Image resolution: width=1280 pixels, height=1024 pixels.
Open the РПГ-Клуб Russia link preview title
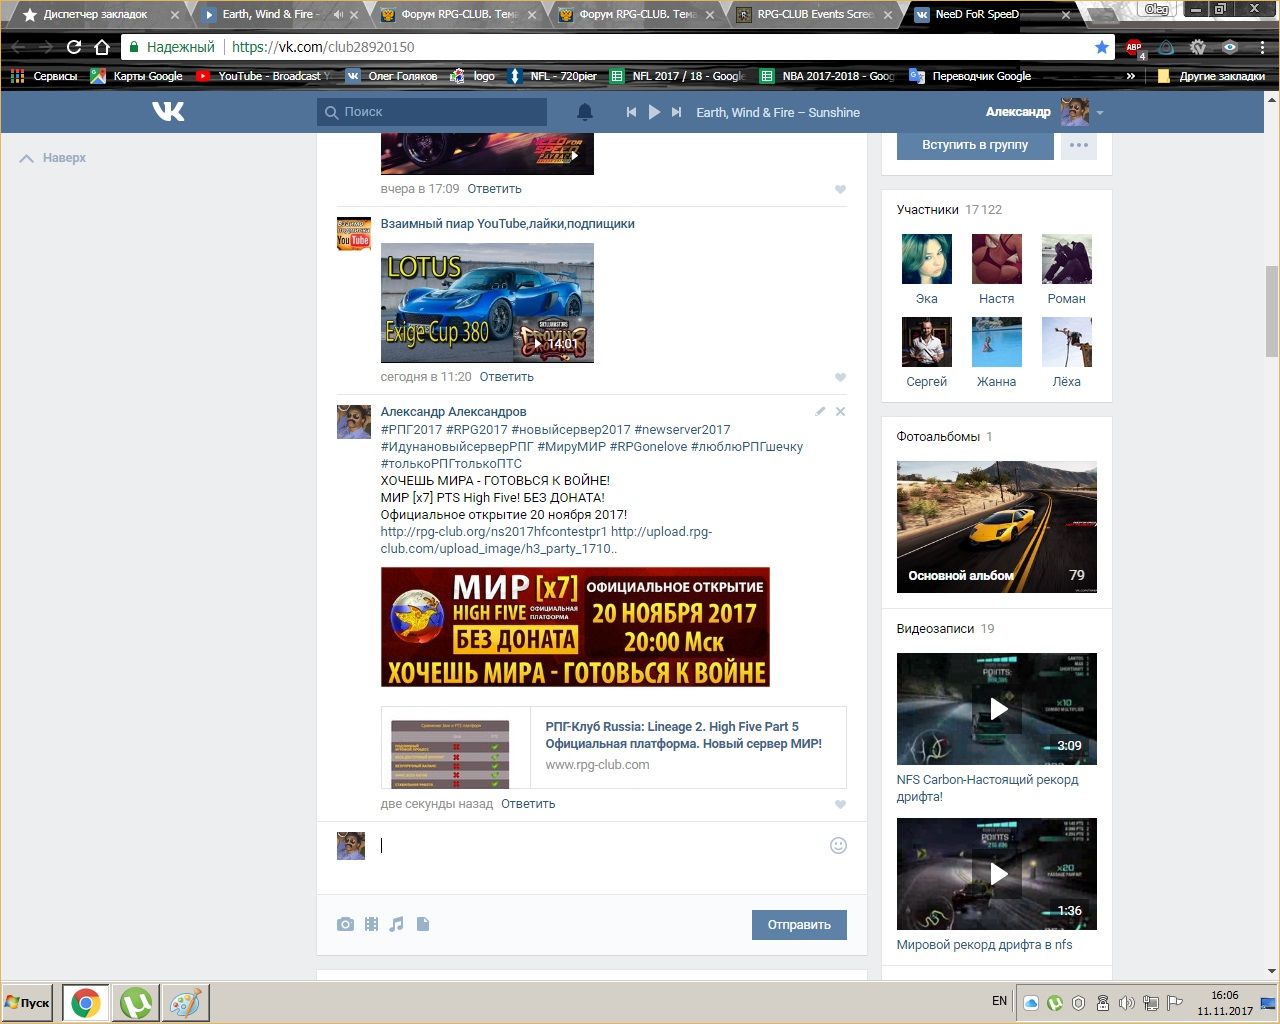[x=684, y=735]
